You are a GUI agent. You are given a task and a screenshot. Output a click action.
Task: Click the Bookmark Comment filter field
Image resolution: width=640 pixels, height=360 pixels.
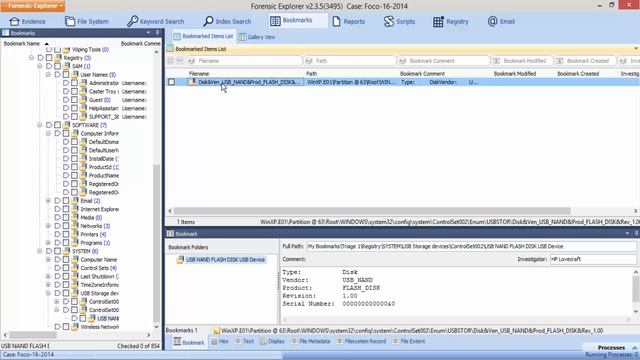tap(444, 61)
